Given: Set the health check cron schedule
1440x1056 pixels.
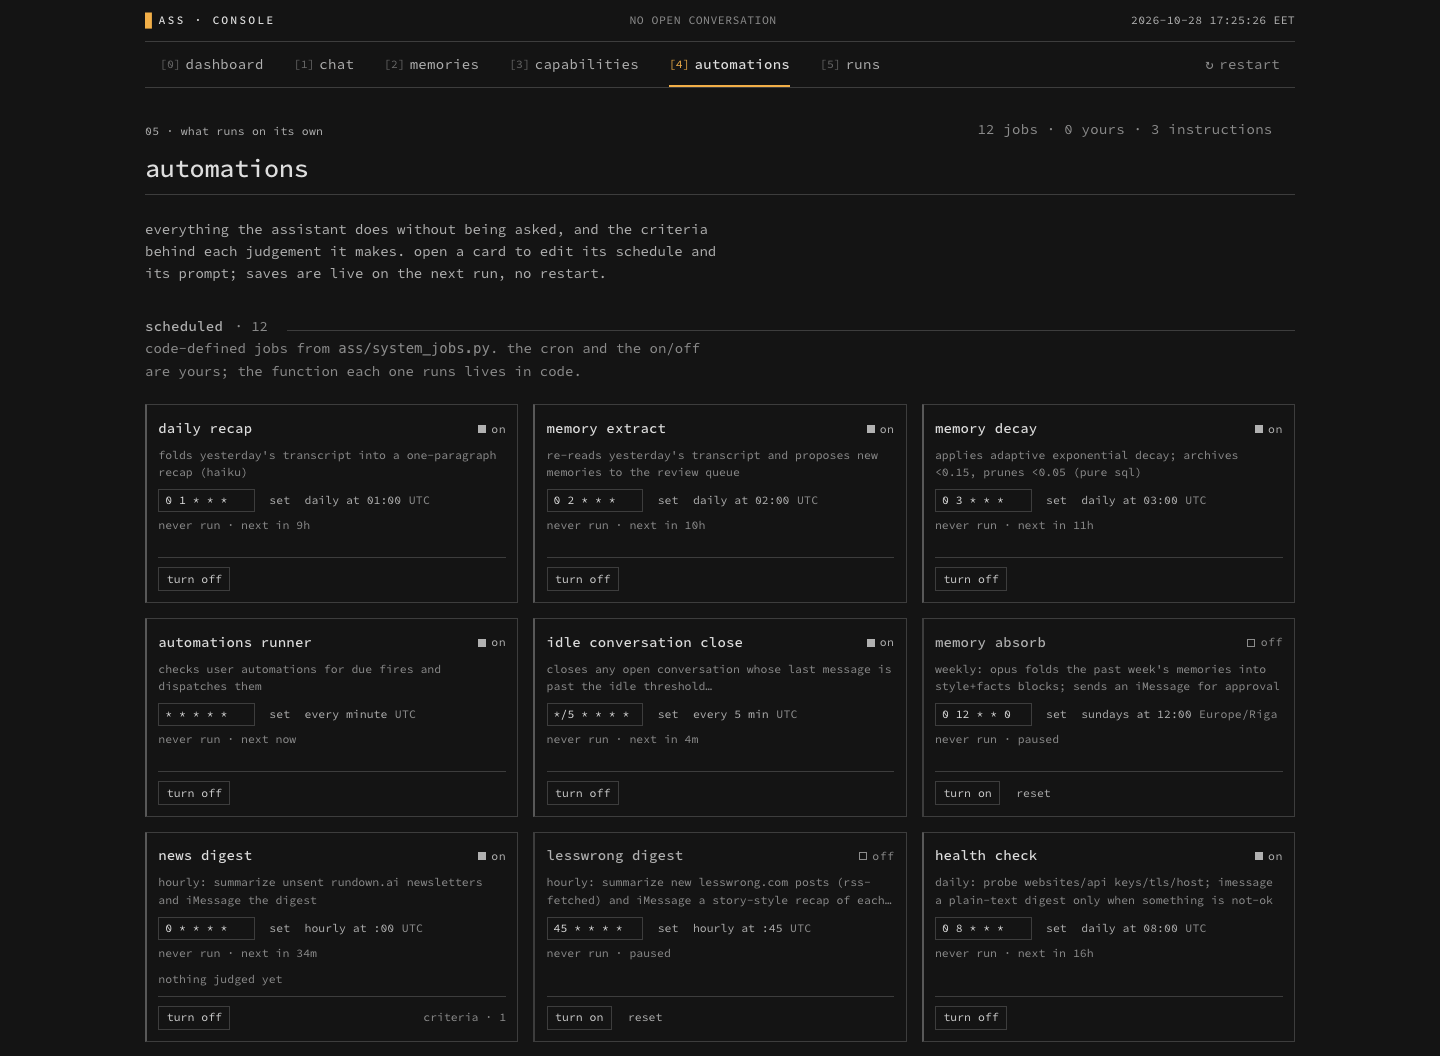Looking at the screenshot, I should coord(1056,928).
